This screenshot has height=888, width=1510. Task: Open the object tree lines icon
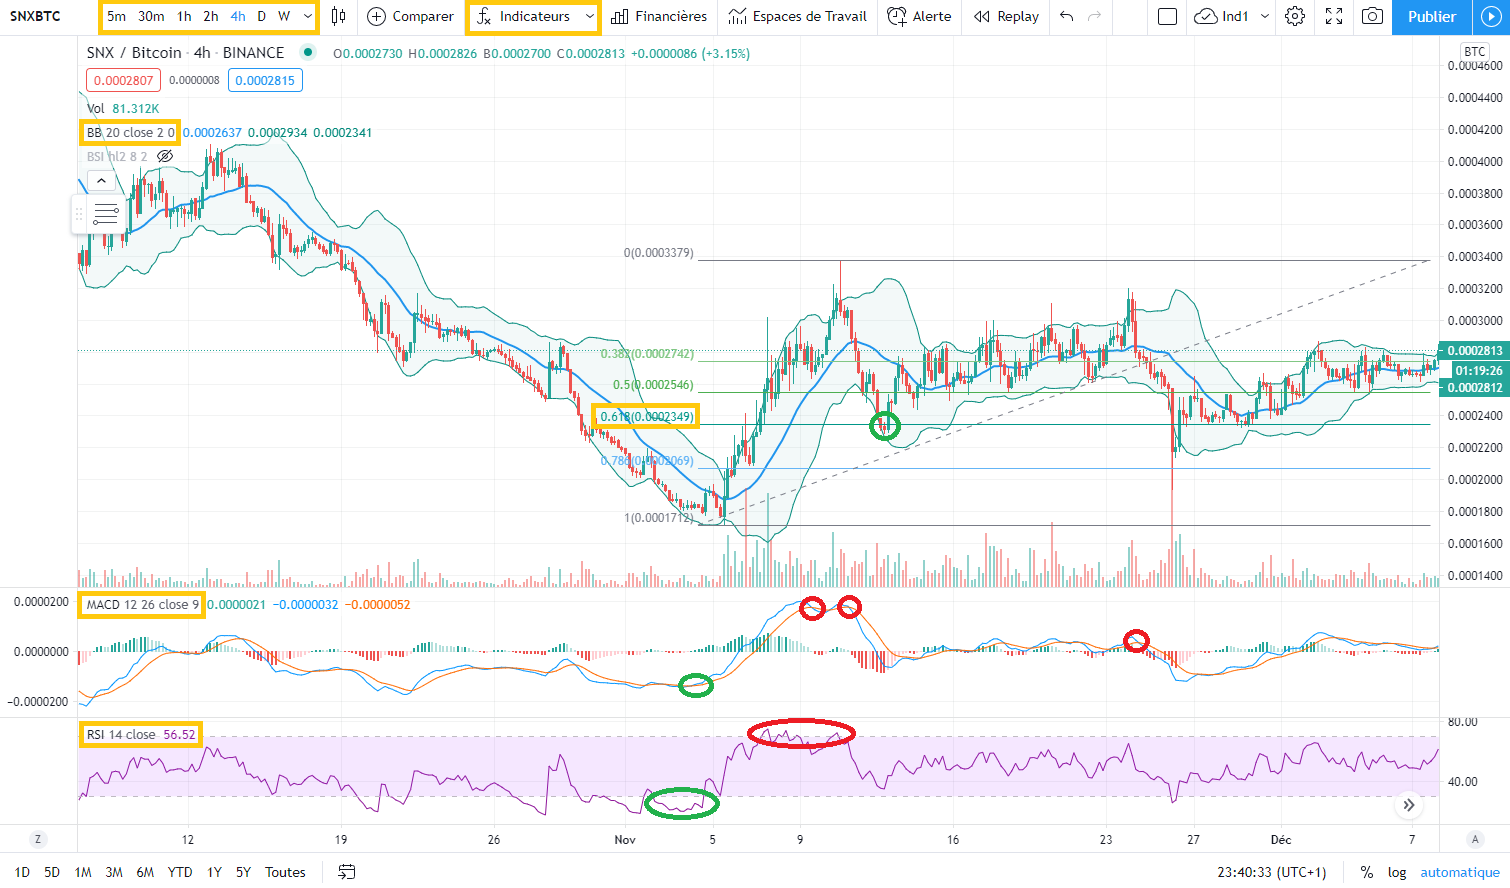click(x=106, y=213)
